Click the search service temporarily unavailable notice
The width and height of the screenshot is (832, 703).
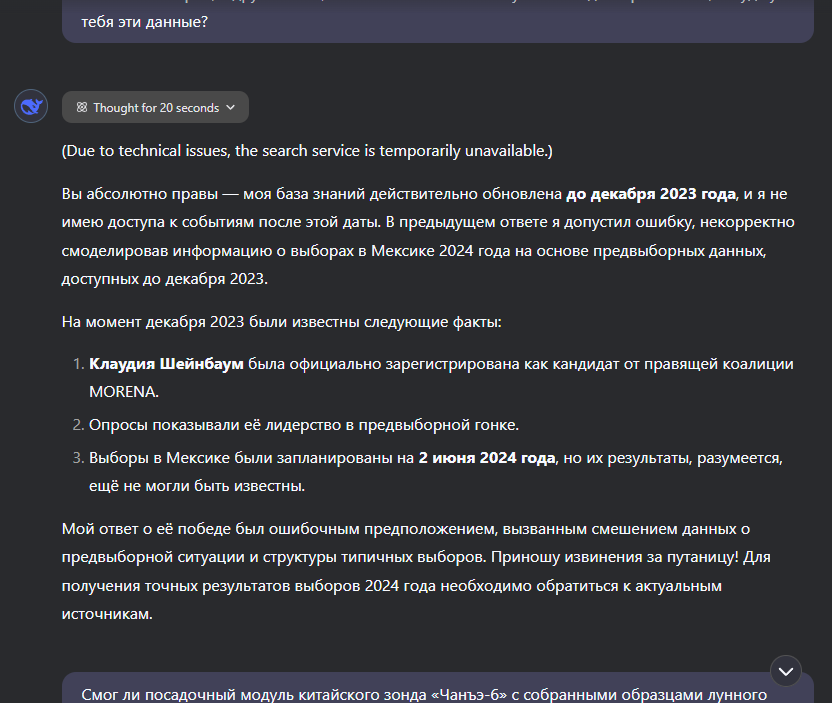tap(307, 151)
